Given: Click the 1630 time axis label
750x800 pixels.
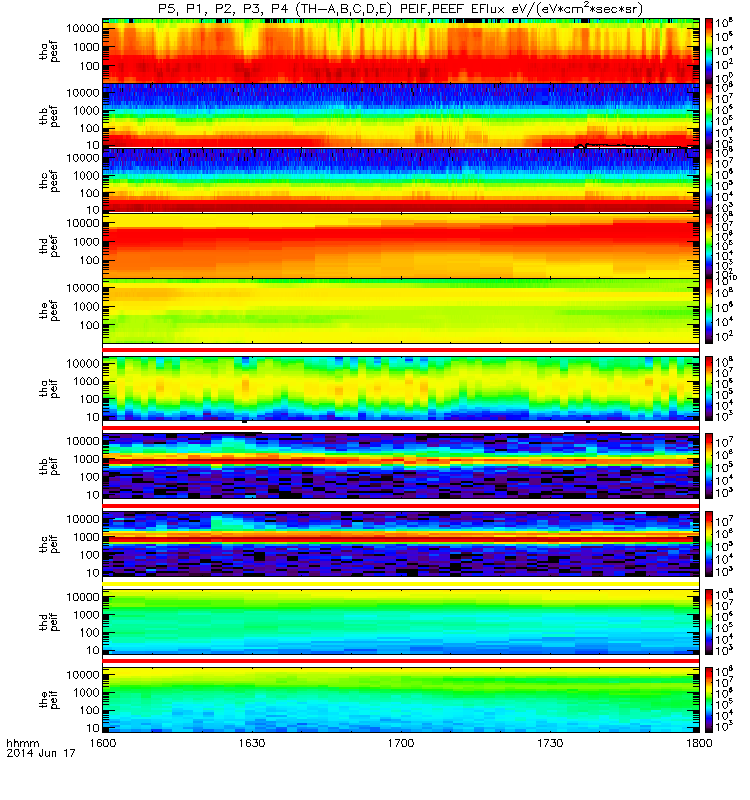Looking at the screenshot, I should [252, 743].
